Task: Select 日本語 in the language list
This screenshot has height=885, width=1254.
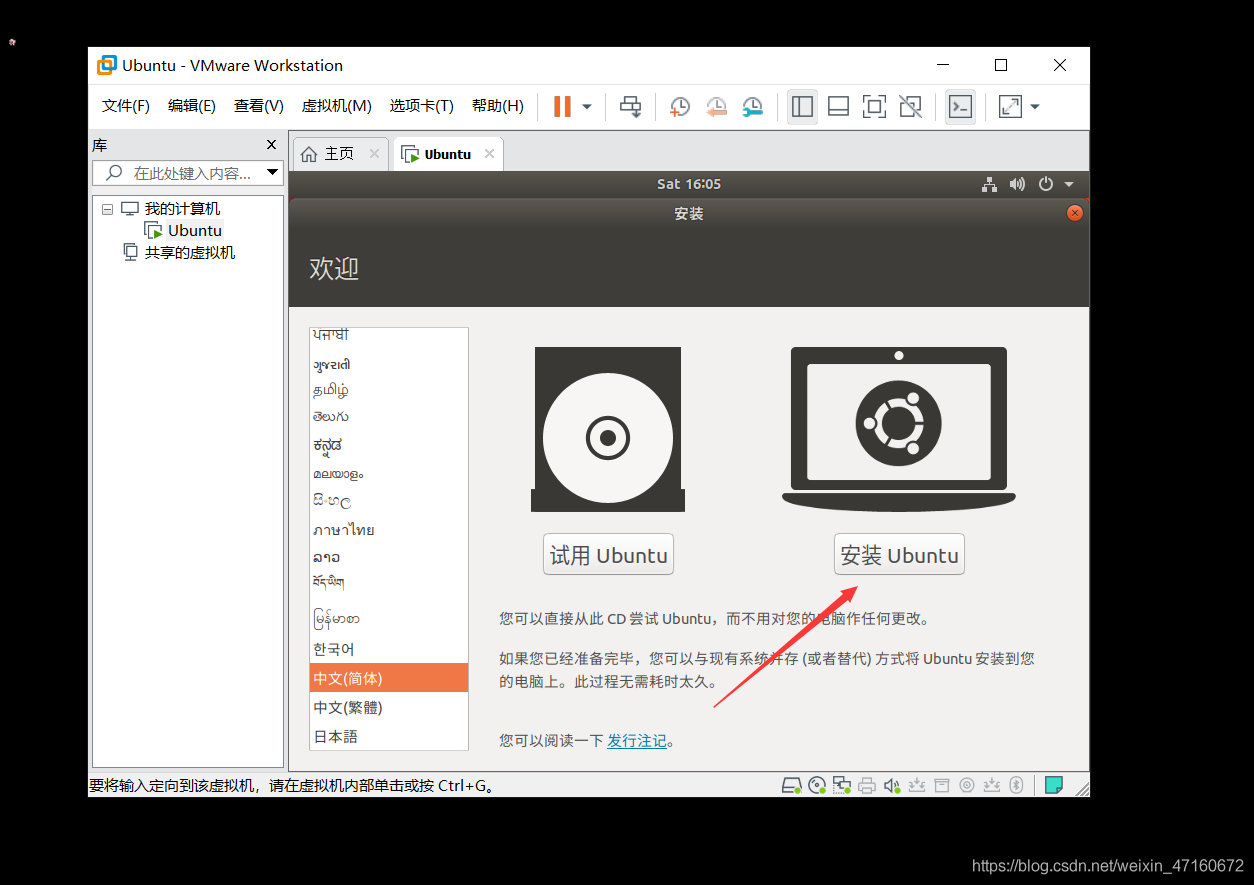Action: (x=389, y=736)
